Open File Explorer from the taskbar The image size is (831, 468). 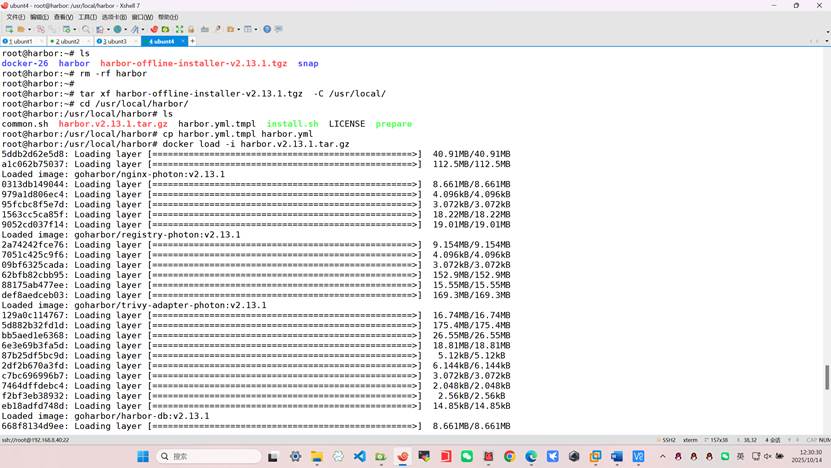tap(317, 456)
